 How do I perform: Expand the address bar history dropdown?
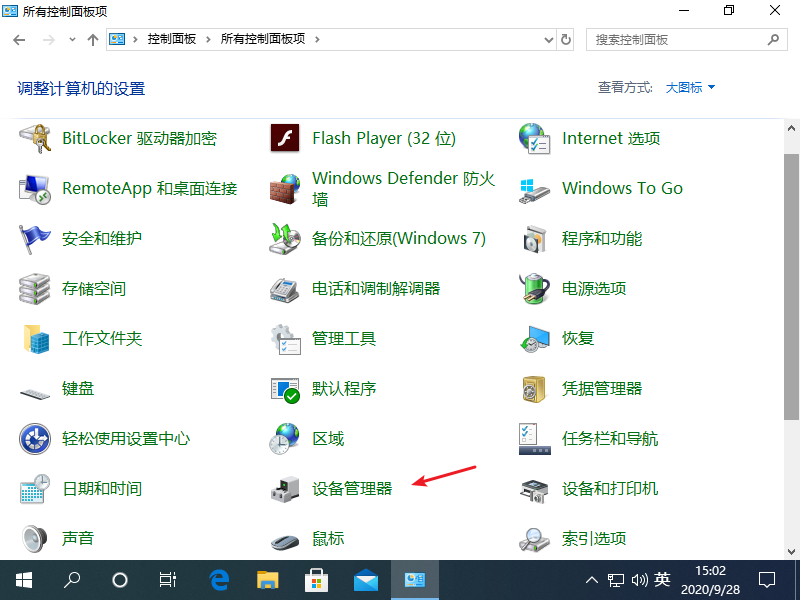[546, 39]
